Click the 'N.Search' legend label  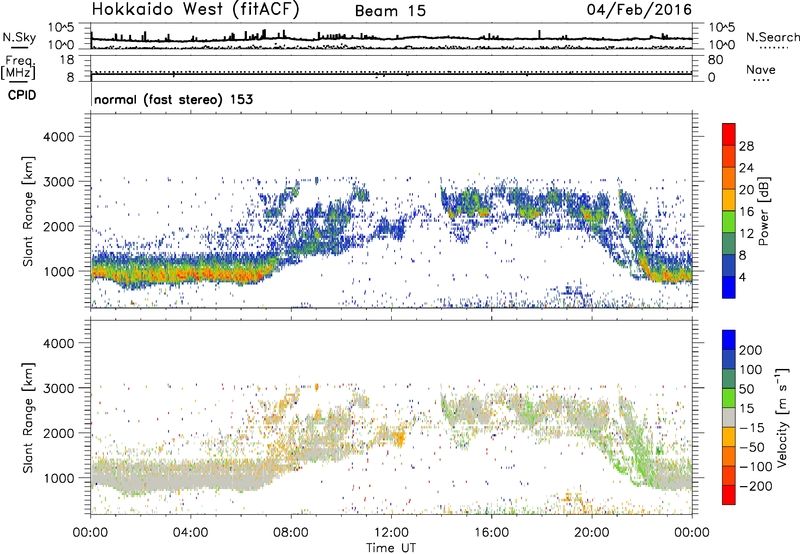tap(772, 37)
